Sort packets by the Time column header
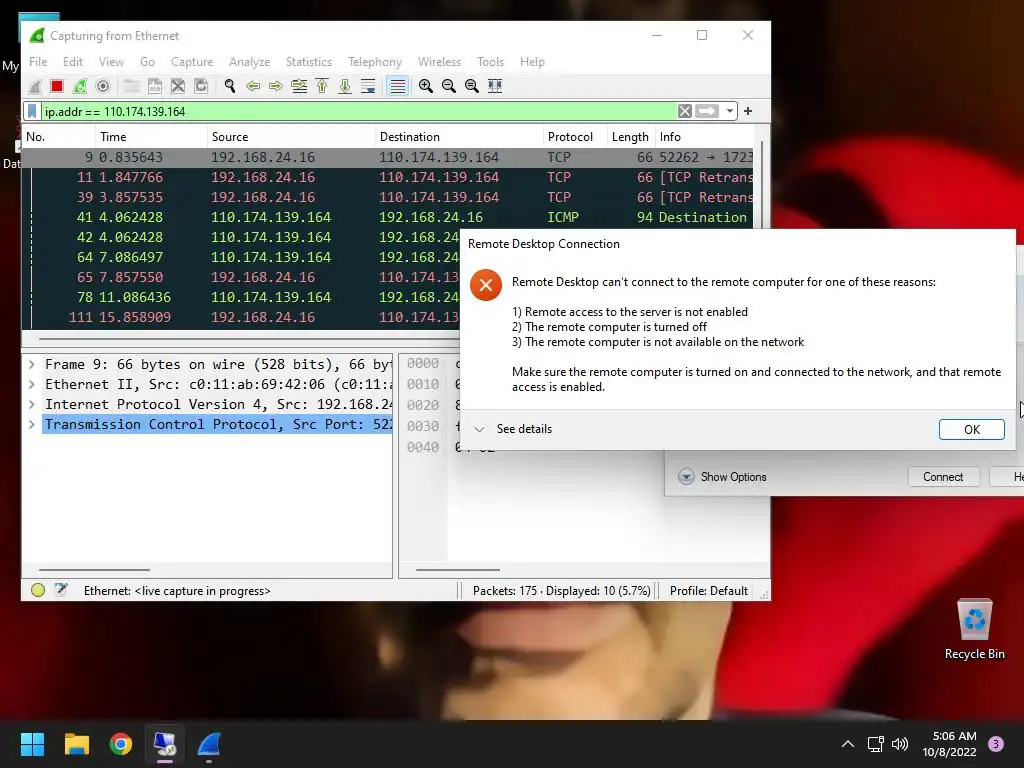Viewport: 1024px width, 768px height. [151, 136]
